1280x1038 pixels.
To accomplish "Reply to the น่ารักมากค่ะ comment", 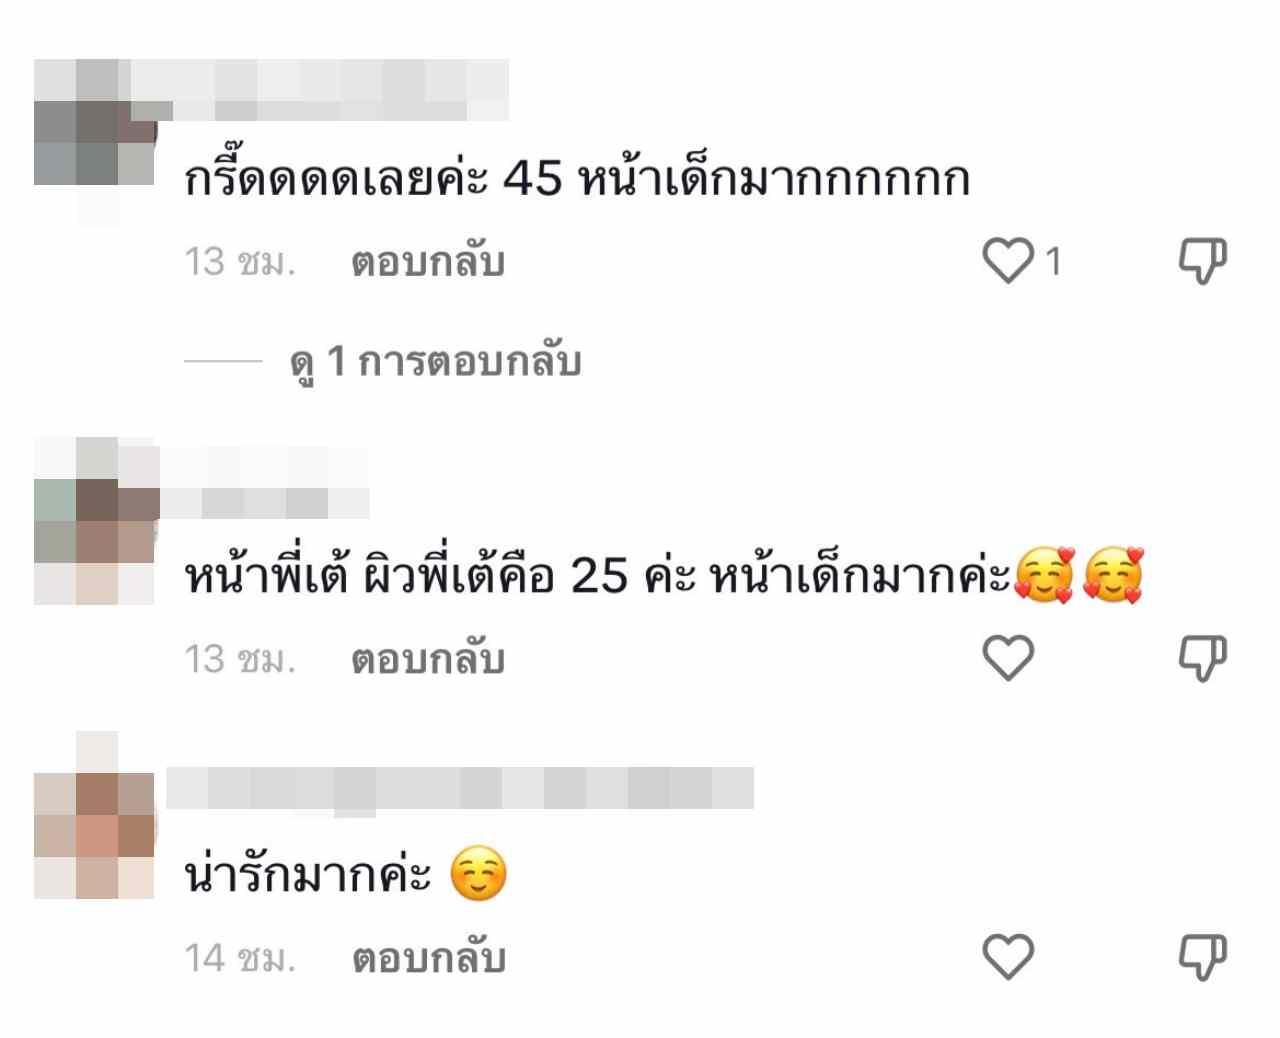I will click(428, 957).
